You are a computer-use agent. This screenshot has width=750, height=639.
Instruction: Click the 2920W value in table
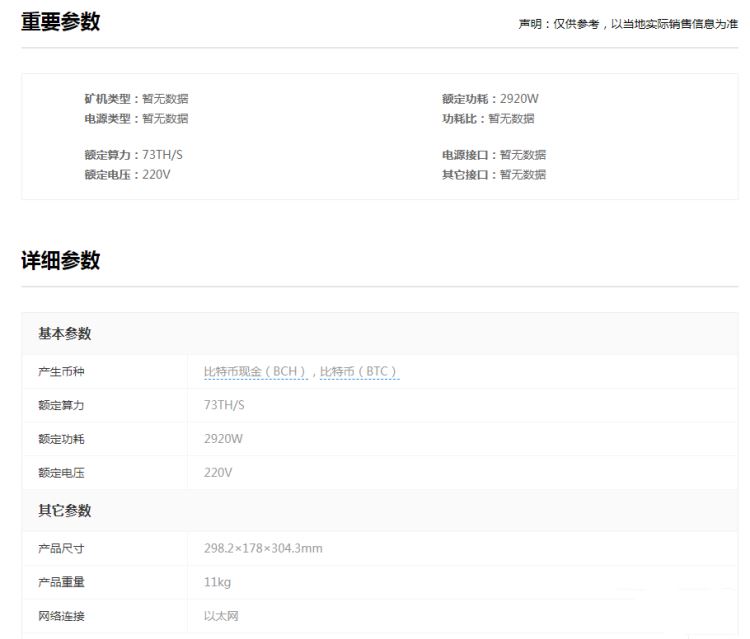click(x=223, y=439)
